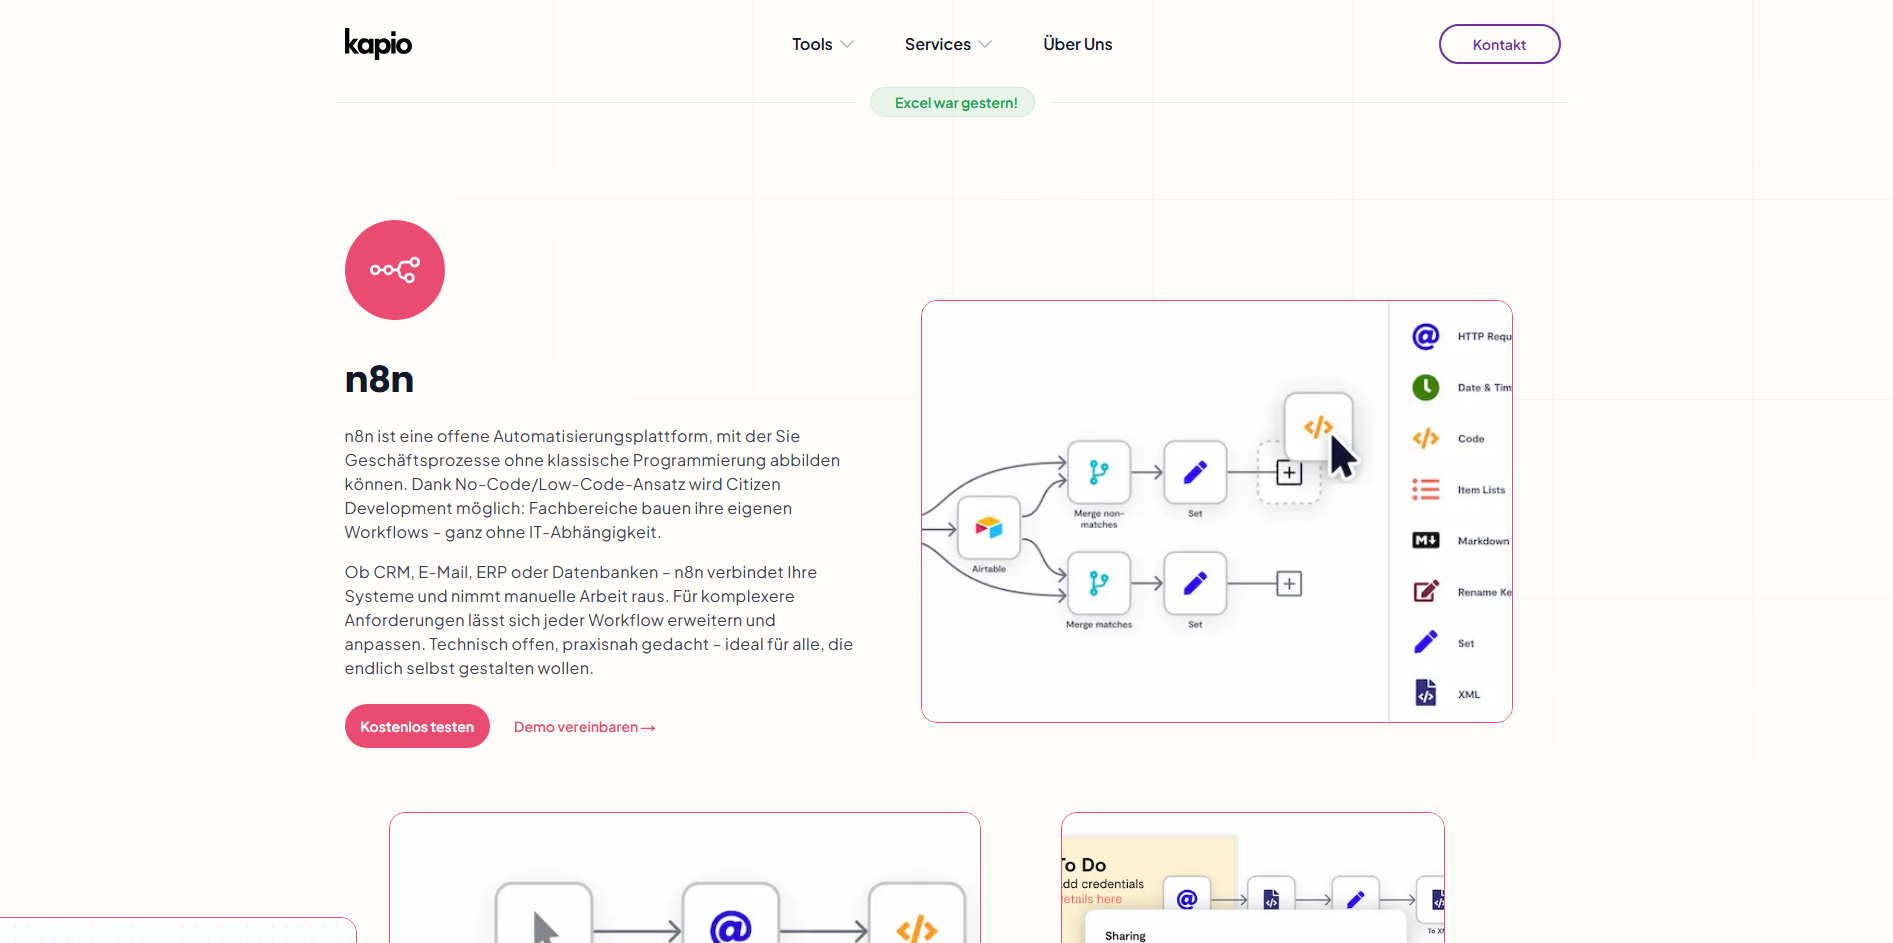Click the Merge non-matches node
Viewport: 1893px width, 943px height.
click(x=1098, y=472)
